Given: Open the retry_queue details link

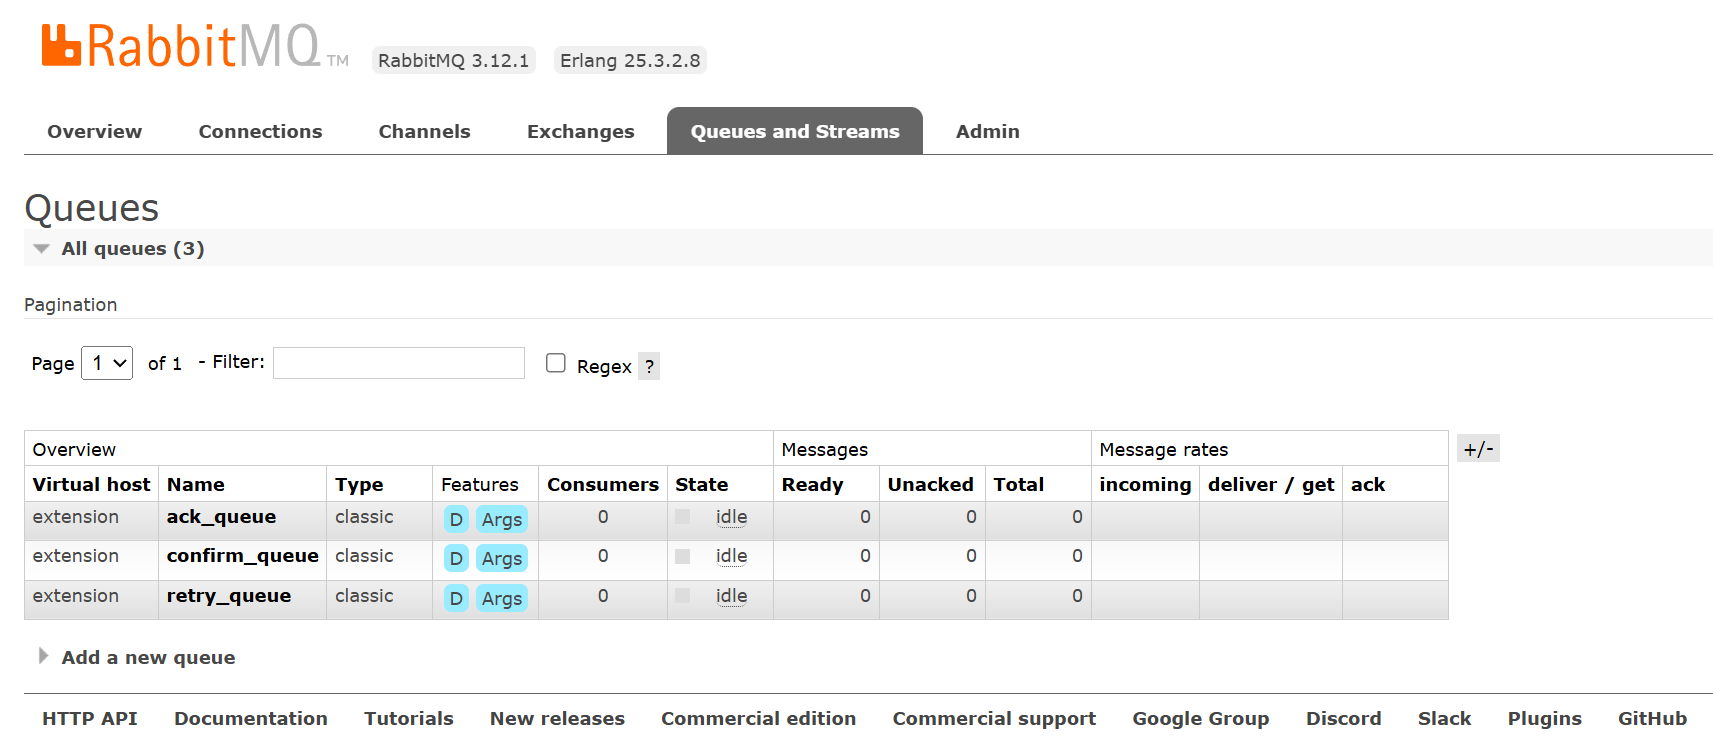Looking at the screenshot, I should coord(228,596).
